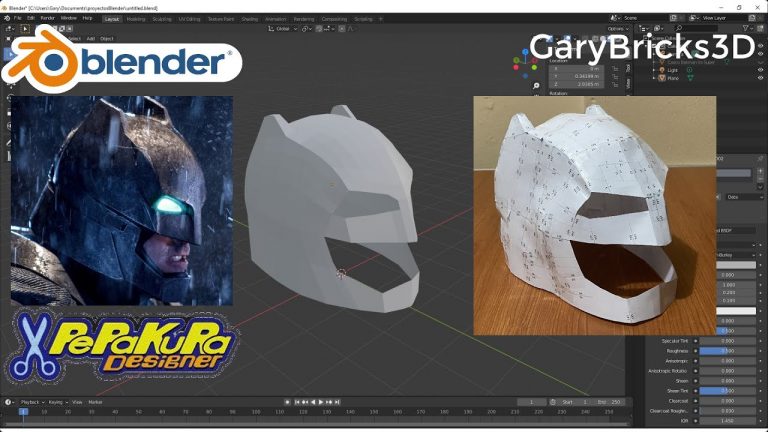Open the outliner filter dropdown

coord(747,29)
